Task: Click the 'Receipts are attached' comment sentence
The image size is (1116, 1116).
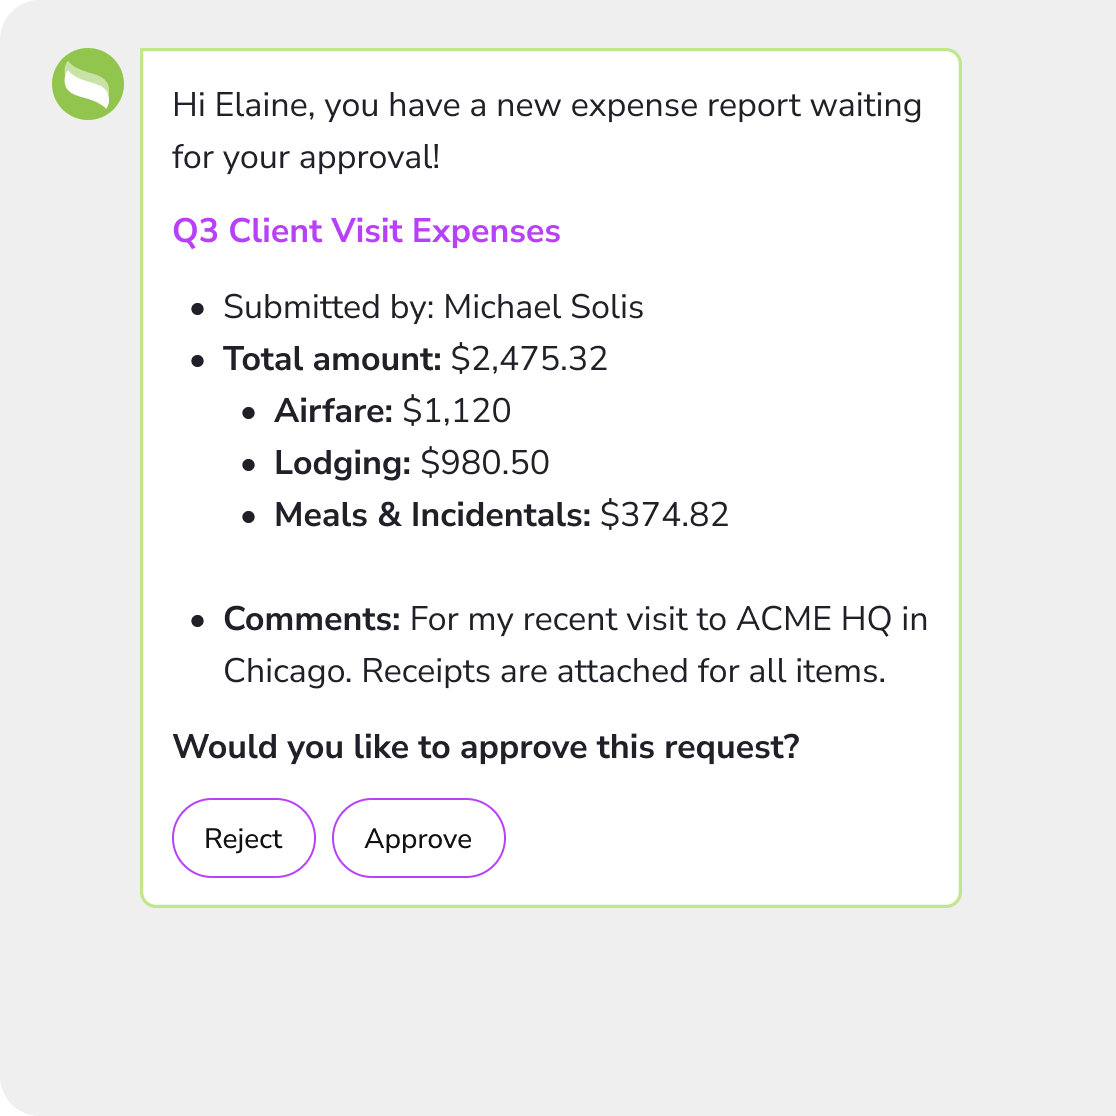Action: point(623,671)
